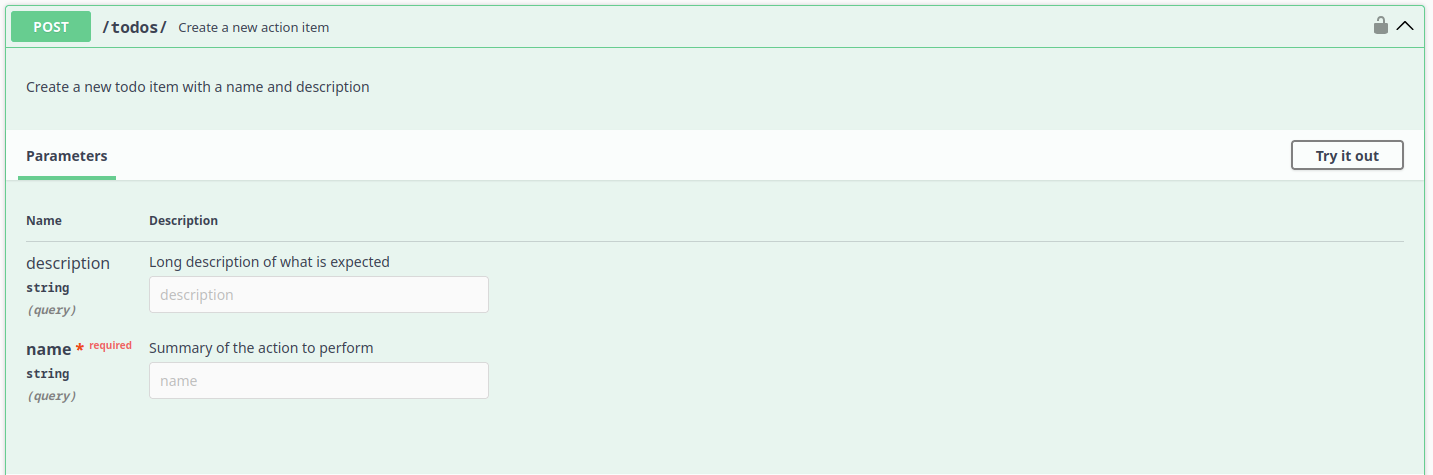Viewport: 1433px width, 475px height.
Task: Click the /todos/ endpoint path
Action: coord(135,27)
